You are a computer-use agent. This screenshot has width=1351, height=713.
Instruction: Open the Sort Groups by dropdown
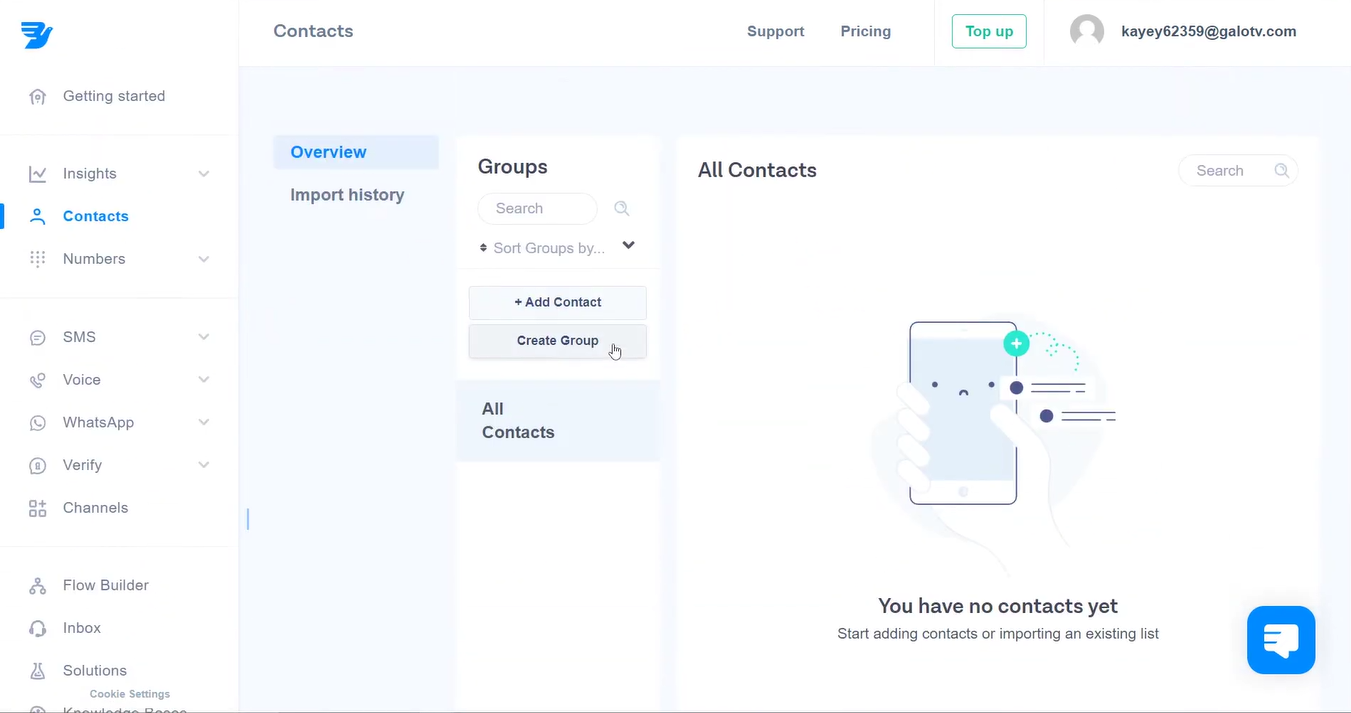(558, 247)
